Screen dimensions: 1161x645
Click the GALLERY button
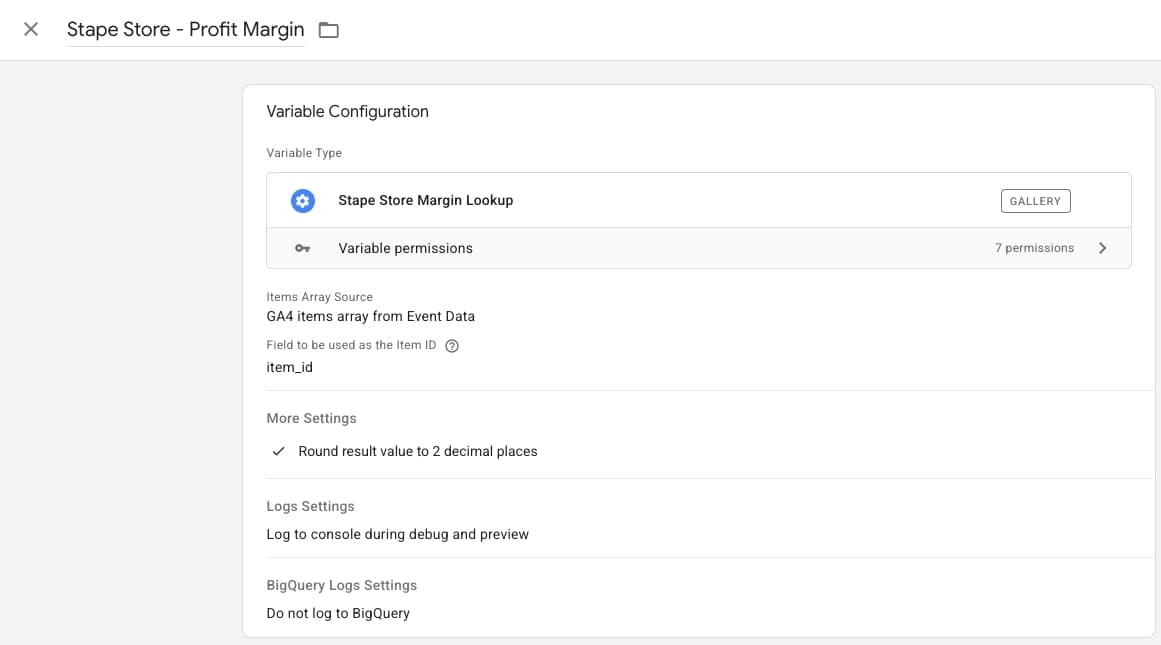tap(1035, 200)
